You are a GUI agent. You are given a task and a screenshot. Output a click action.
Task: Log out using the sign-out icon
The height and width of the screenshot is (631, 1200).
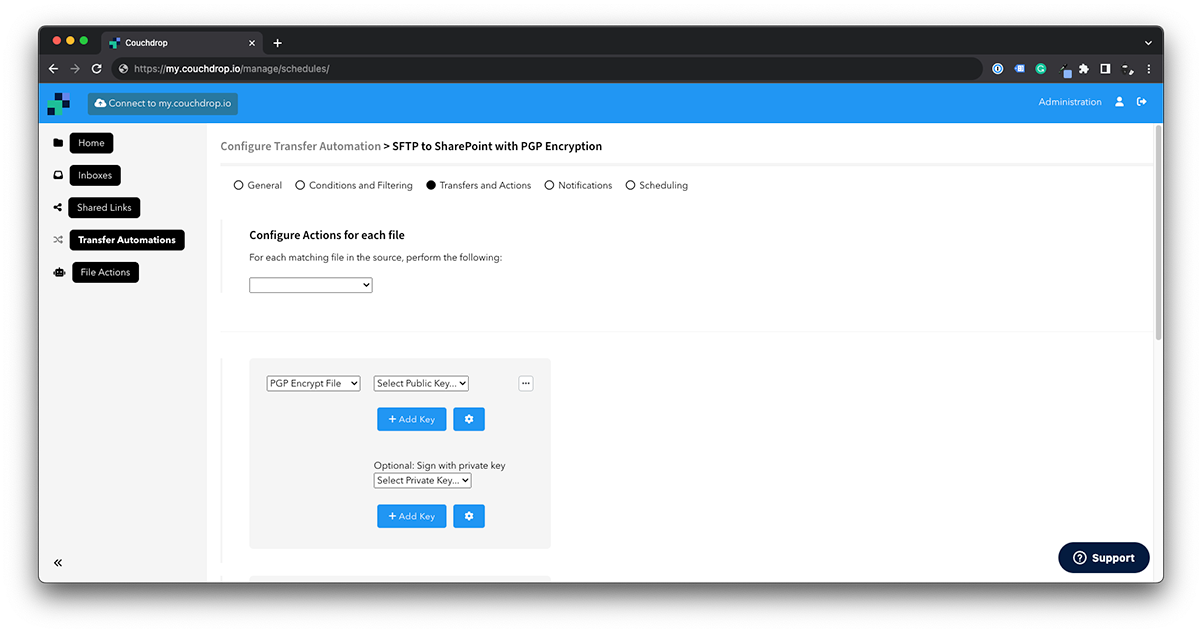click(1142, 101)
